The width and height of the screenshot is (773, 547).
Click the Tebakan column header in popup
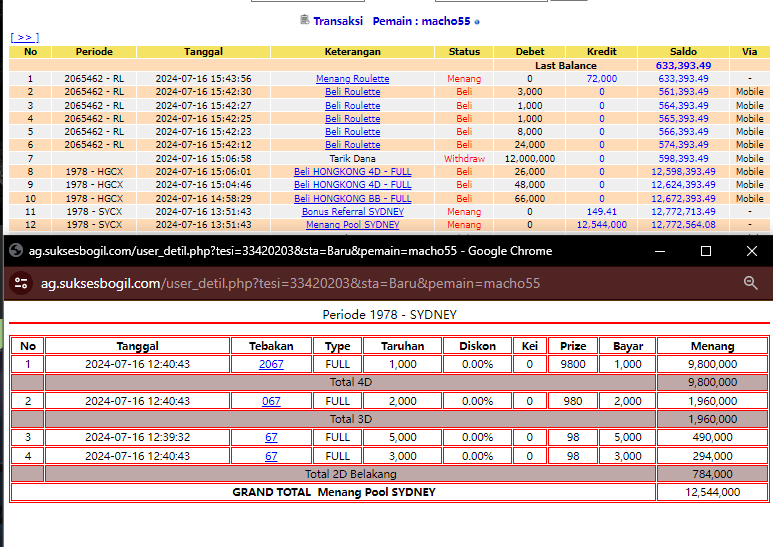click(x=271, y=346)
